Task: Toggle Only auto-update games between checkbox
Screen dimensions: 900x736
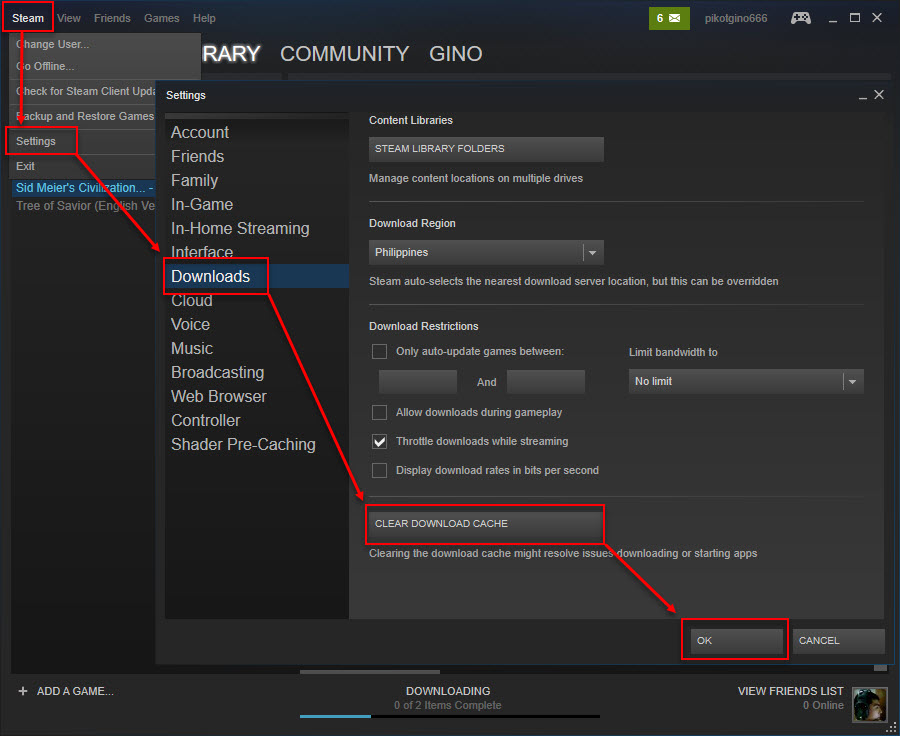Action: (x=379, y=351)
